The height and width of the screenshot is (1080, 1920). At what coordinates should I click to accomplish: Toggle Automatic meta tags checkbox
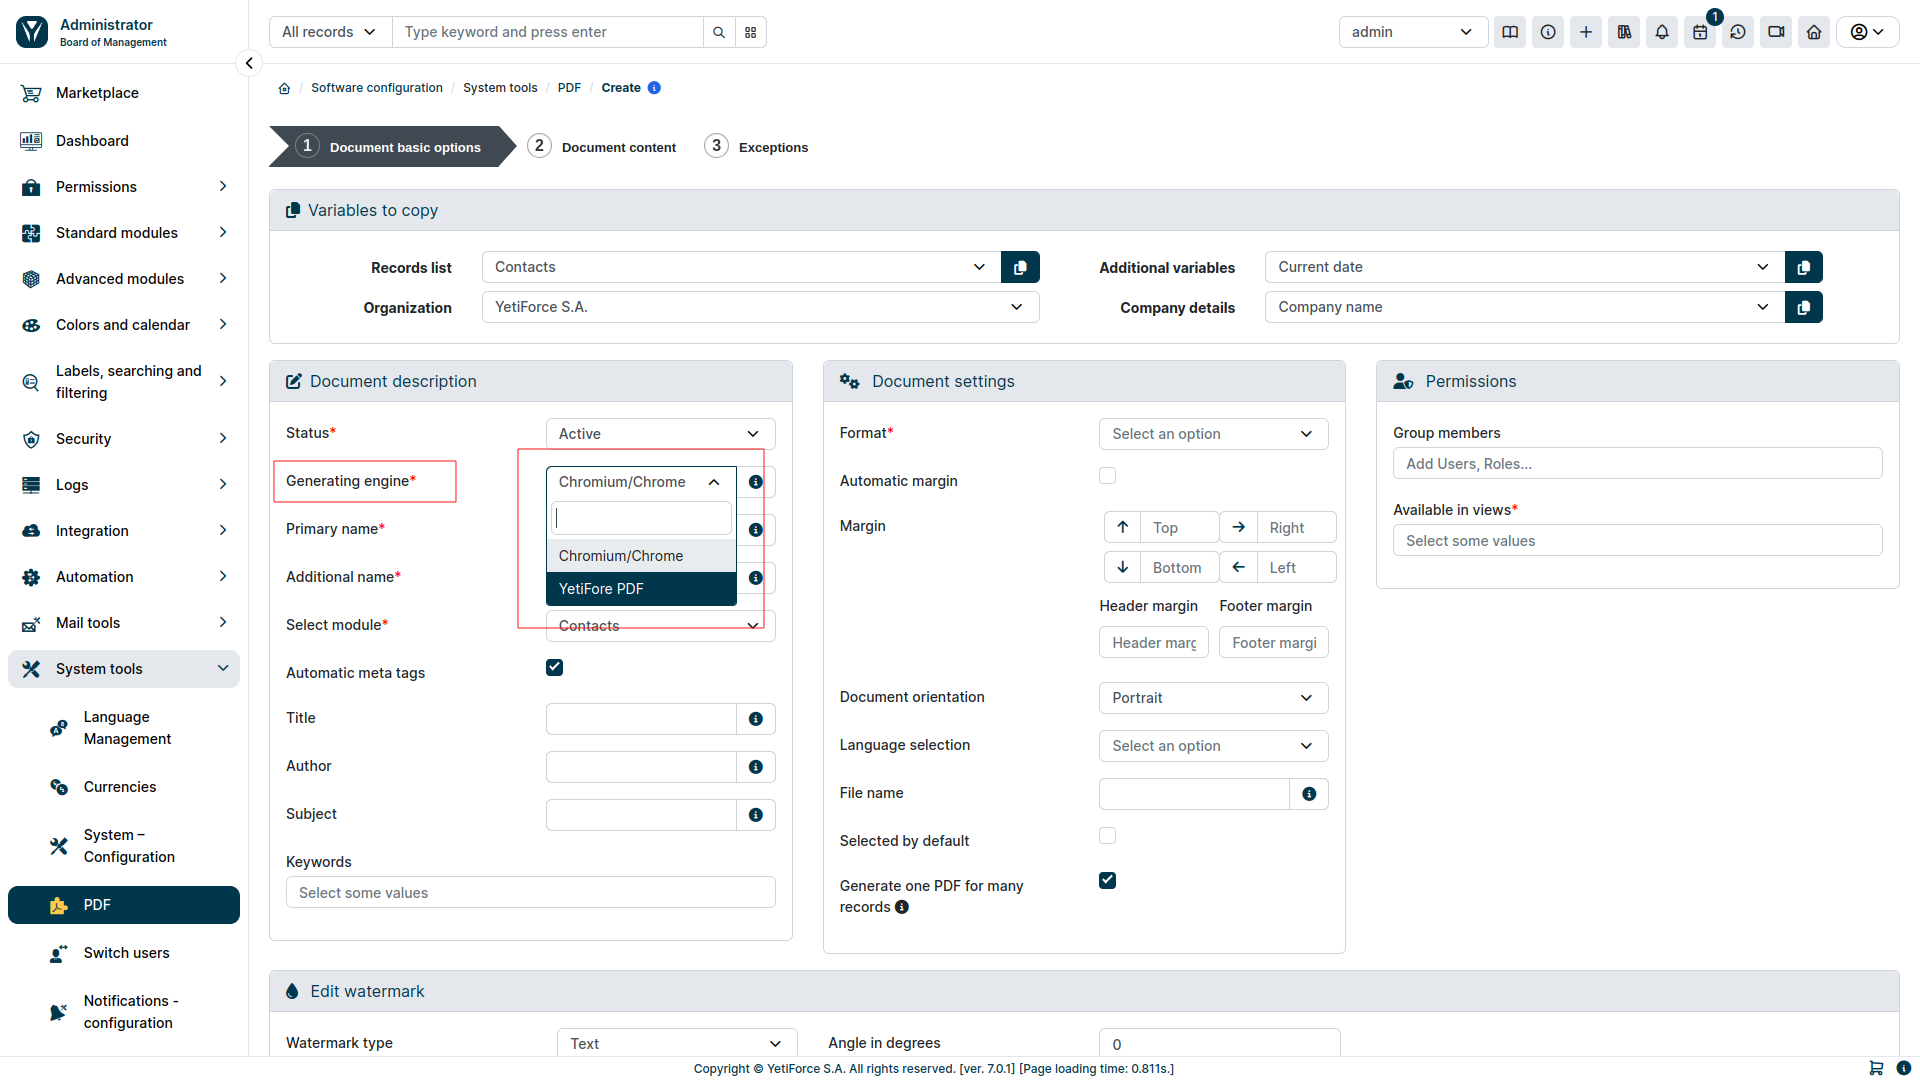[554, 668]
